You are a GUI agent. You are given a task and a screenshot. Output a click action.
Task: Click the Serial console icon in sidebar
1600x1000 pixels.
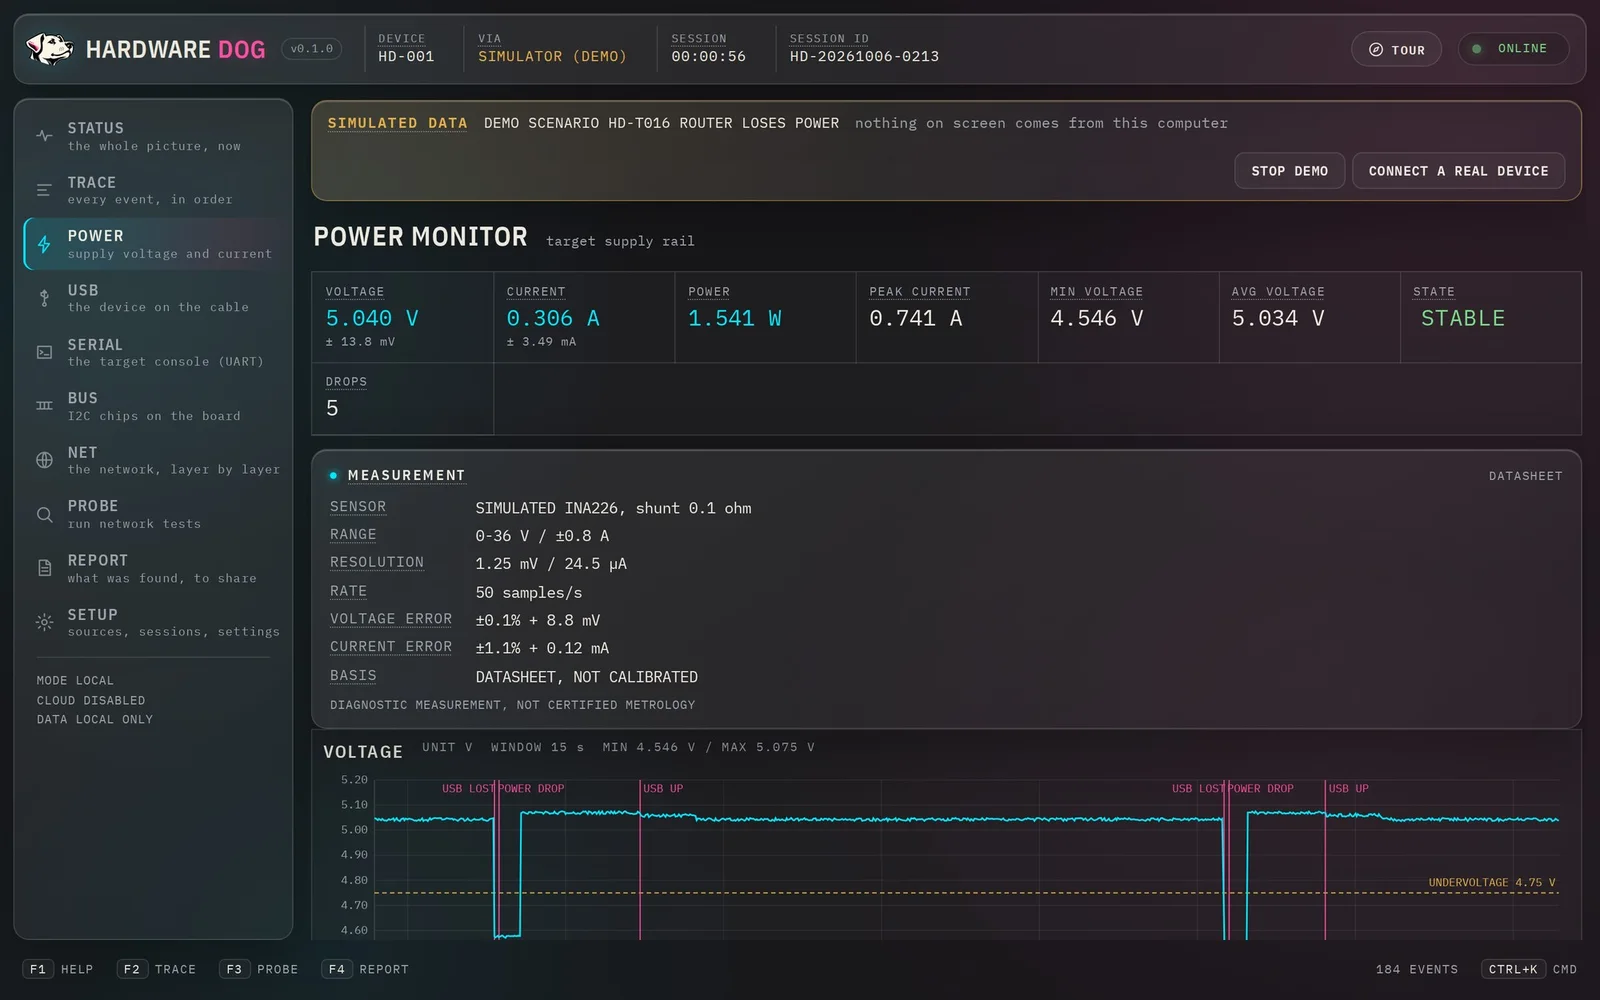(x=44, y=352)
